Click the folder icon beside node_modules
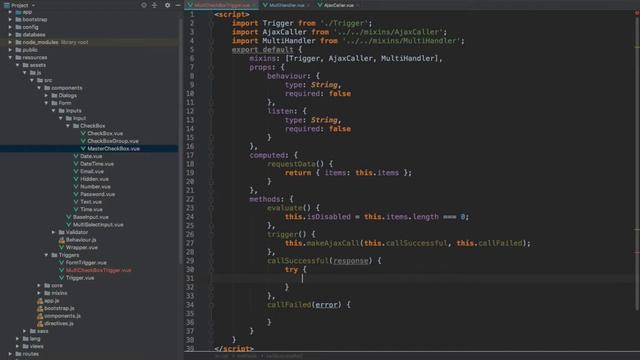This screenshot has height=360, width=640. click(x=18, y=42)
